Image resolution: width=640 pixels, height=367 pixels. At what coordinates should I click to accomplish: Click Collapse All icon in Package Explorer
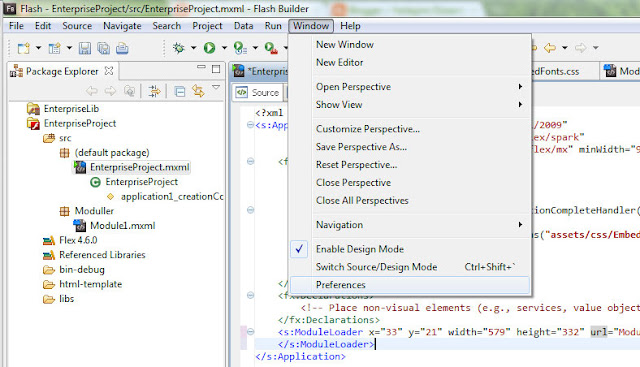coord(180,91)
